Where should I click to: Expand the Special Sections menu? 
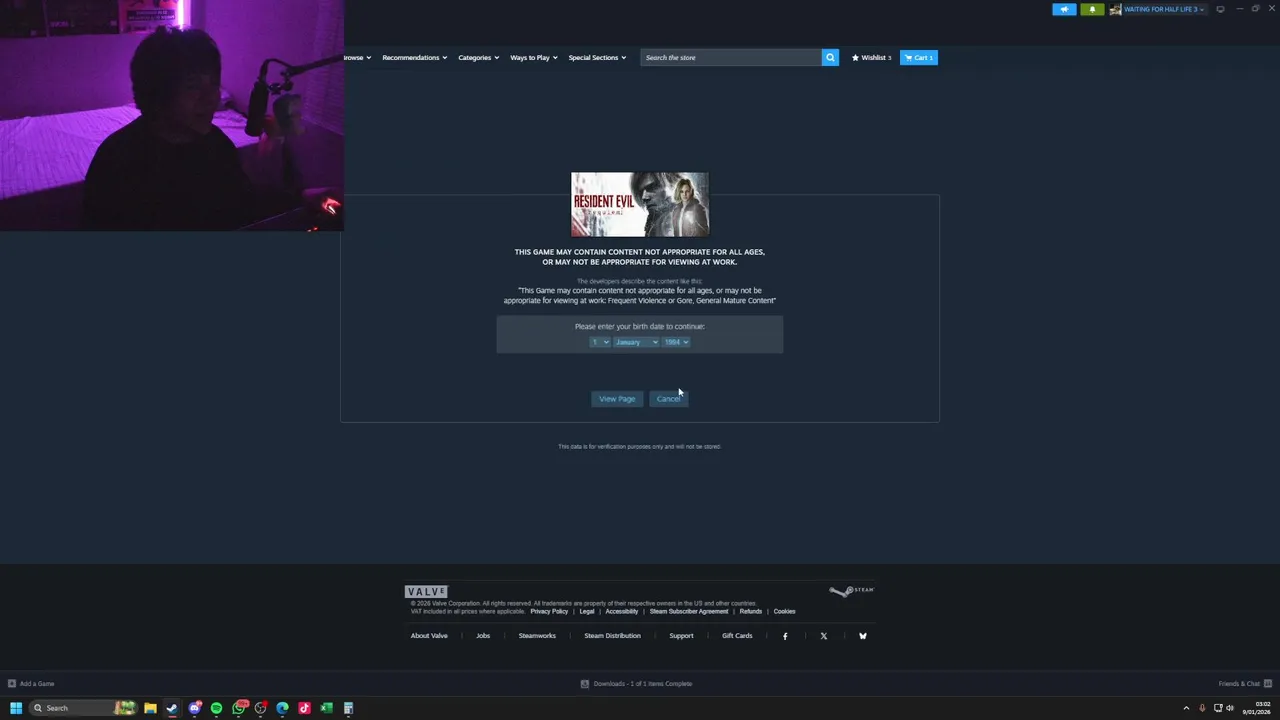click(597, 57)
